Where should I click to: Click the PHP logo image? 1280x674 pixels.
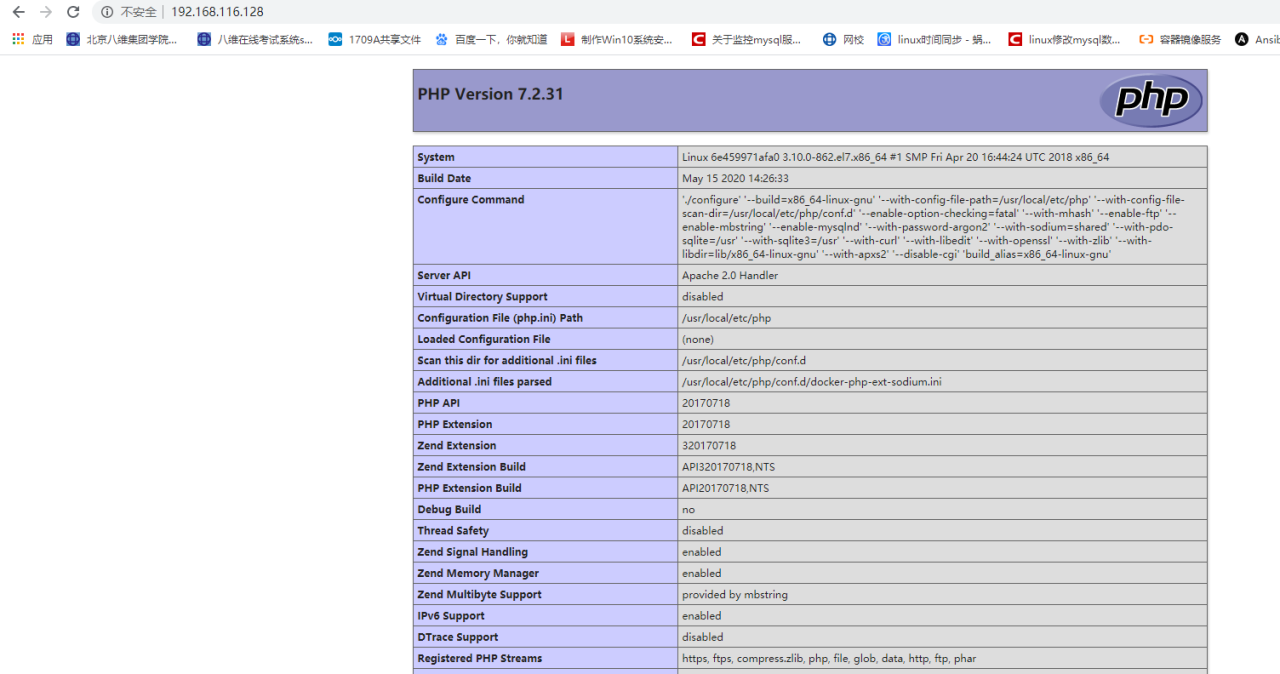click(x=1151, y=100)
